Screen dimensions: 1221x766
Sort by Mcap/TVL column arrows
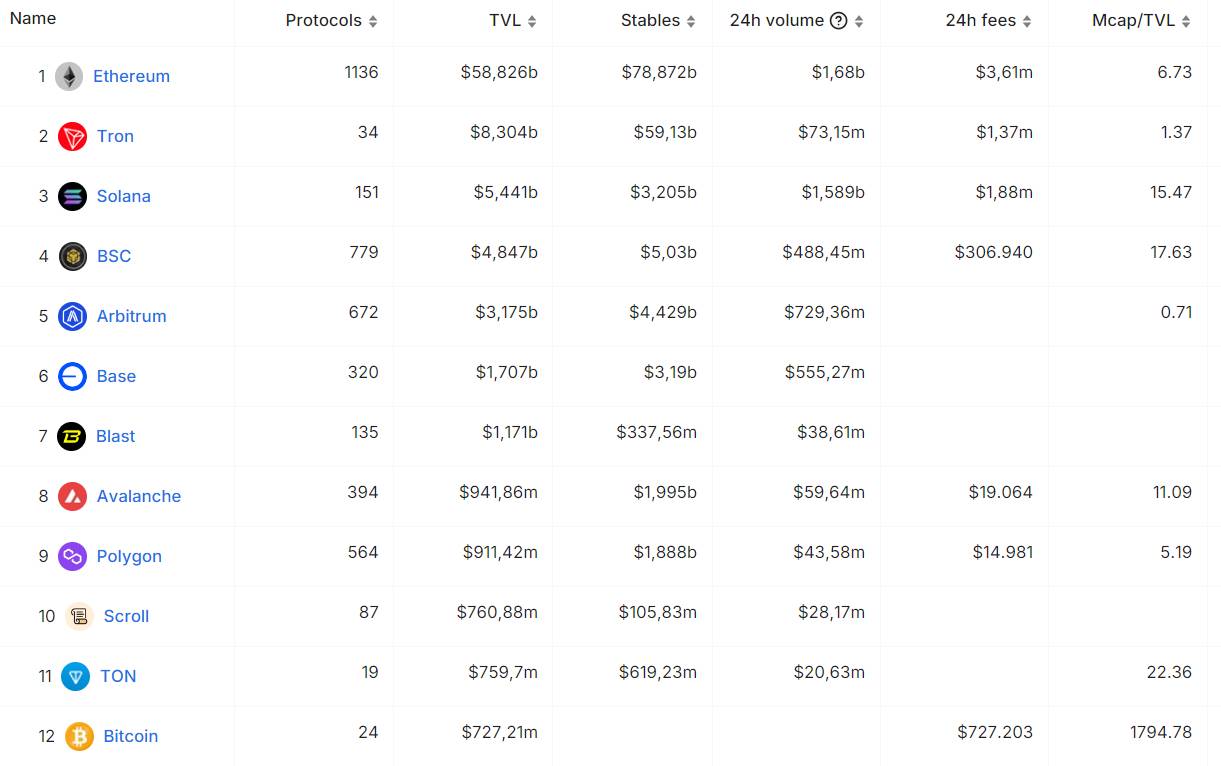coord(1186,21)
